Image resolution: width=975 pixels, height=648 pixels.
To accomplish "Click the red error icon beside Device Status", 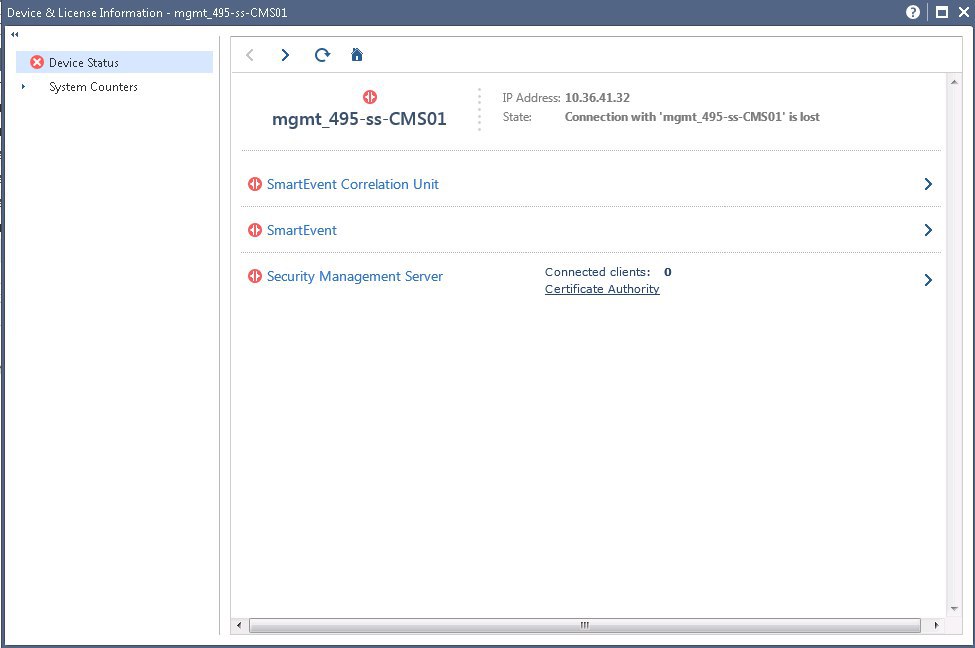I will pos(37,62).
